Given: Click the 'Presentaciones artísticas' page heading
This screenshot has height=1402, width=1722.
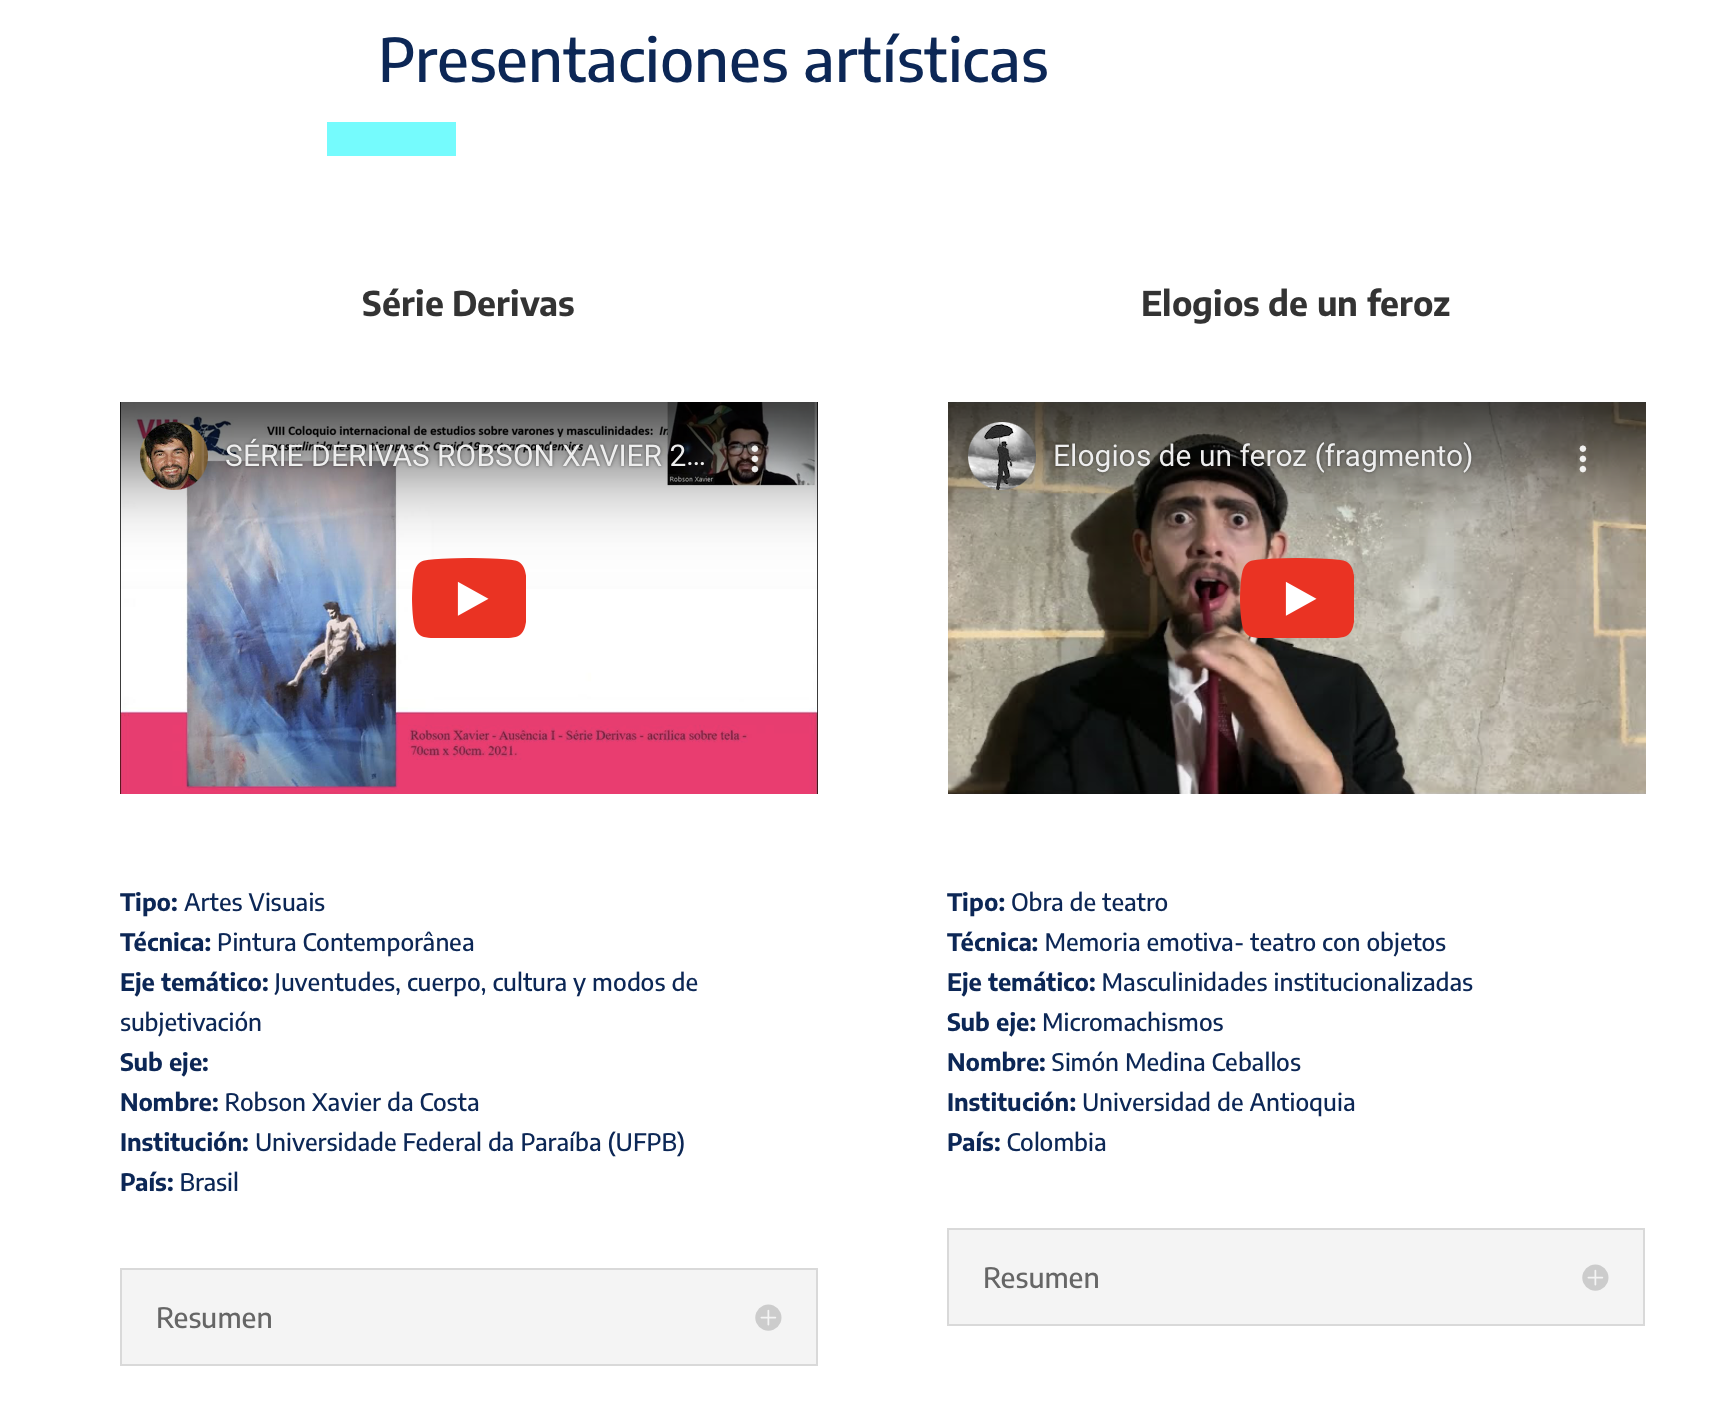Looking at the screenshot, I should coord(712,61).
